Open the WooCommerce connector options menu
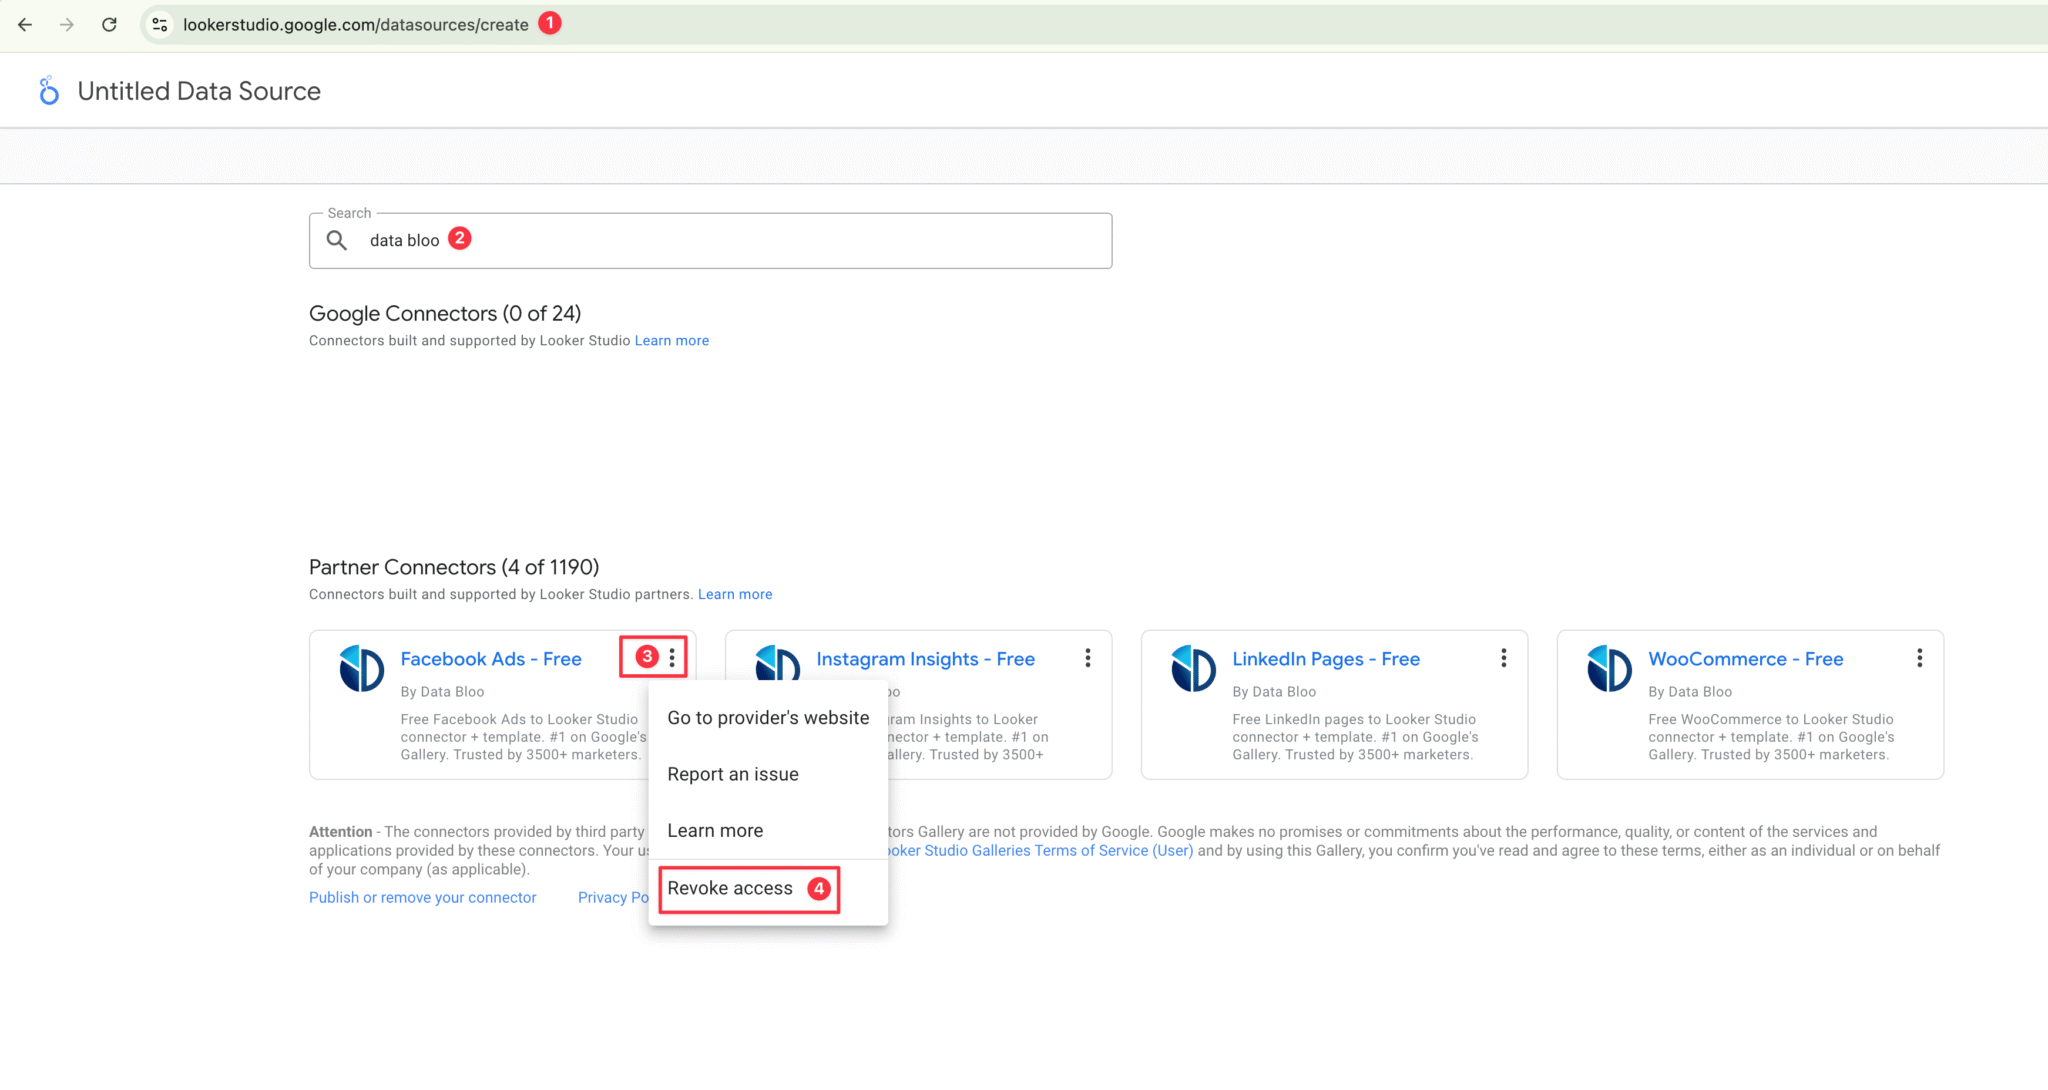Screen dimensions: 2048x1090 [x=1919, y=658]
